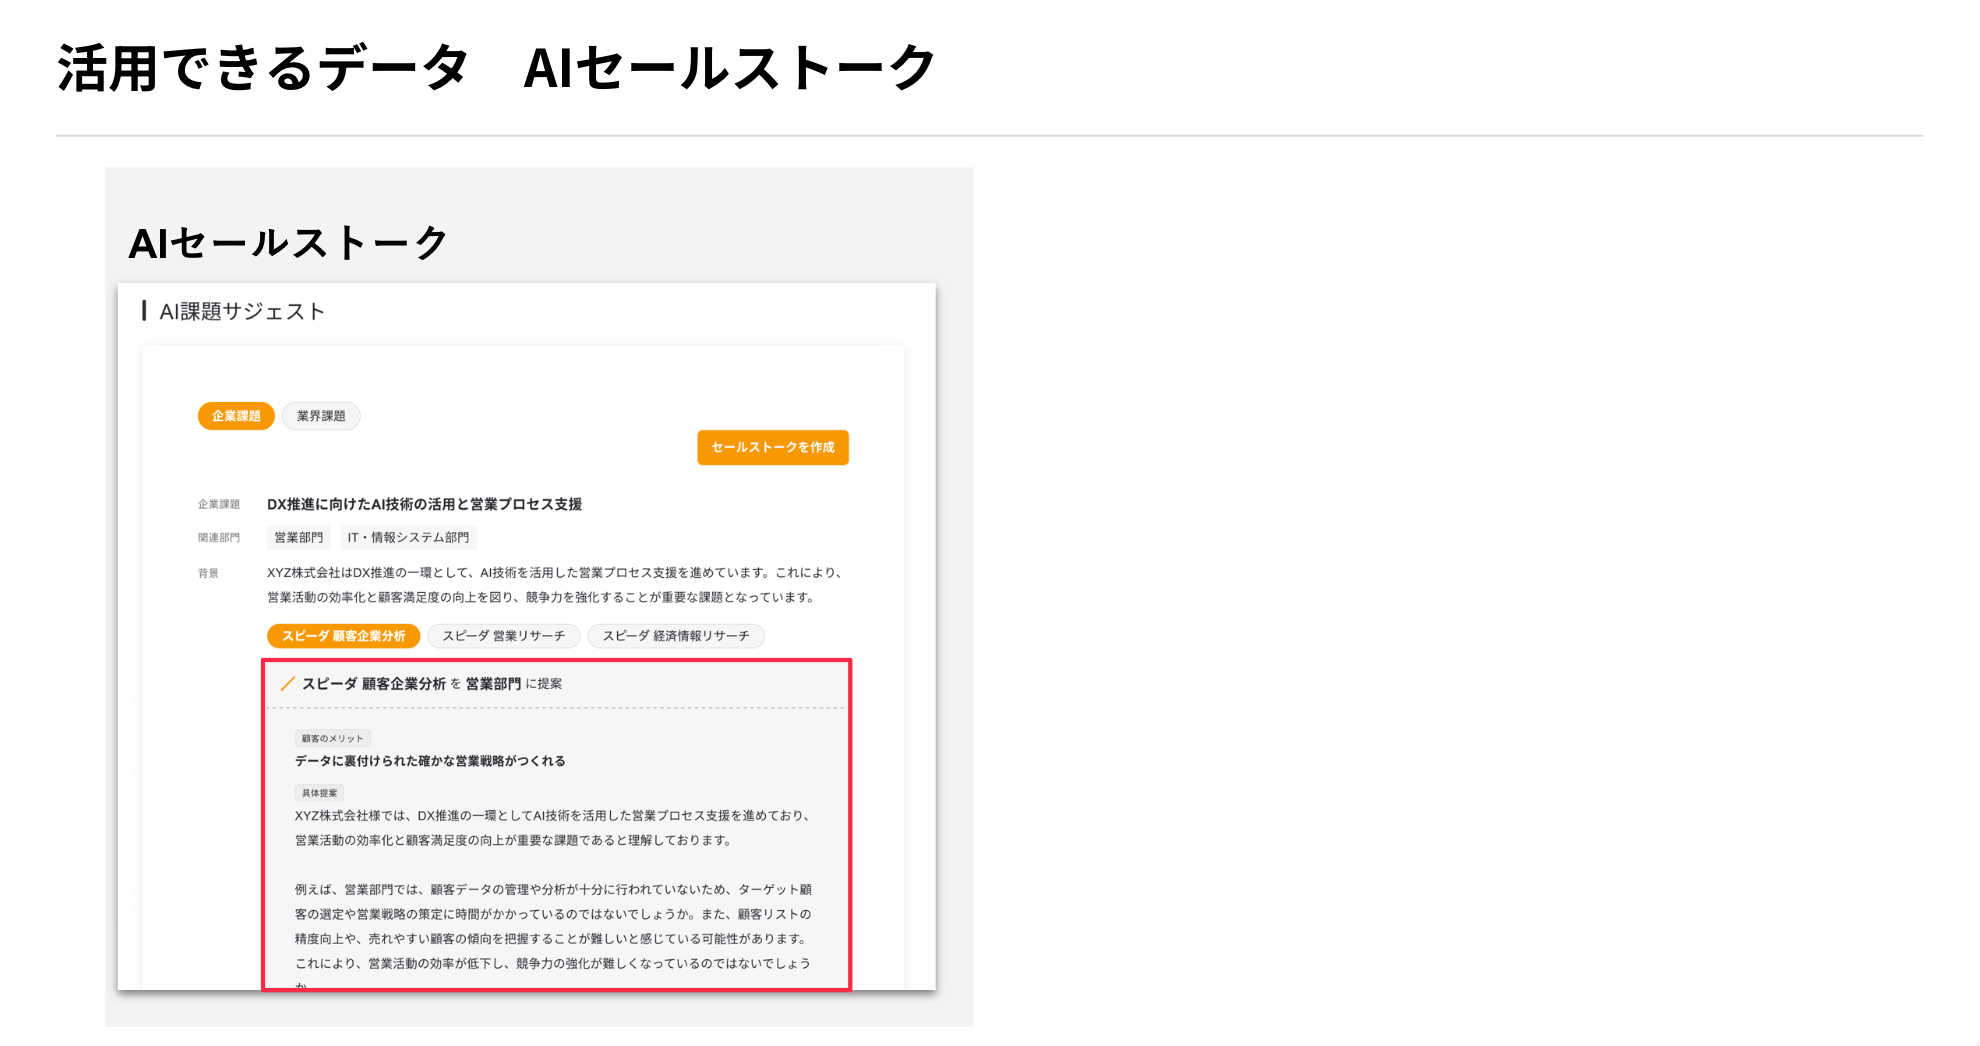Viewport: 1980px width, 1046px height.
Task: Click the IT・情報システム部門 department tag
Action: pyautogui.click(x=408, y=538)
